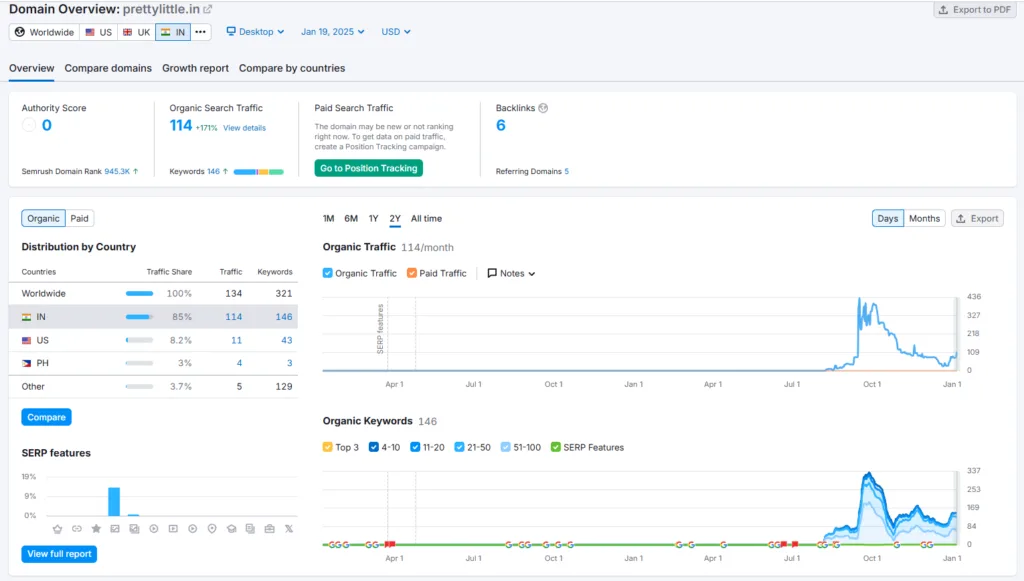
Task: Toggle the Organic Traffic checkbox
Action: tap(327, 273)
